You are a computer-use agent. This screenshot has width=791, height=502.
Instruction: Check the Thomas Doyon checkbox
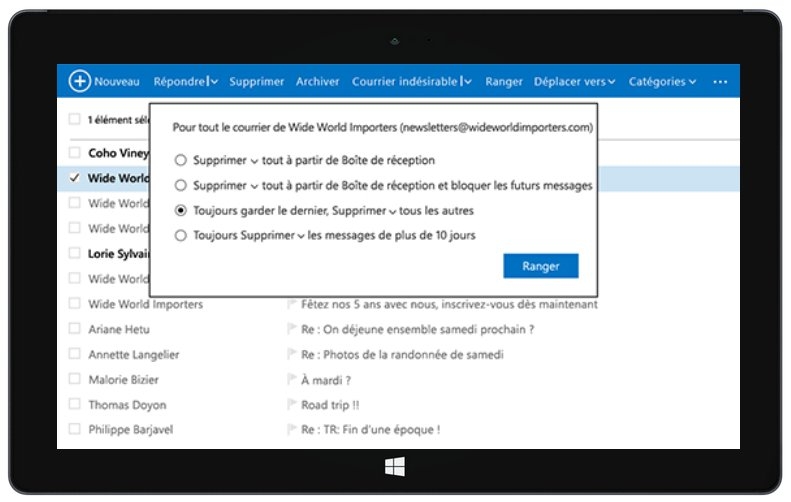tap(75, 404)
